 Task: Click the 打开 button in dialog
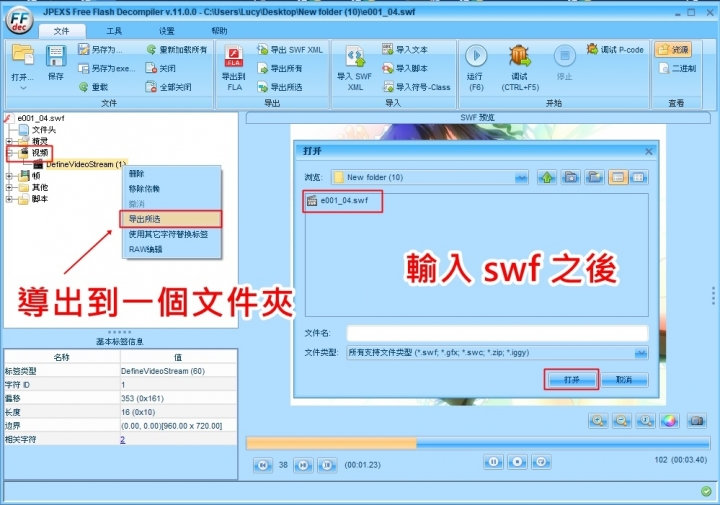pos(572,380)
